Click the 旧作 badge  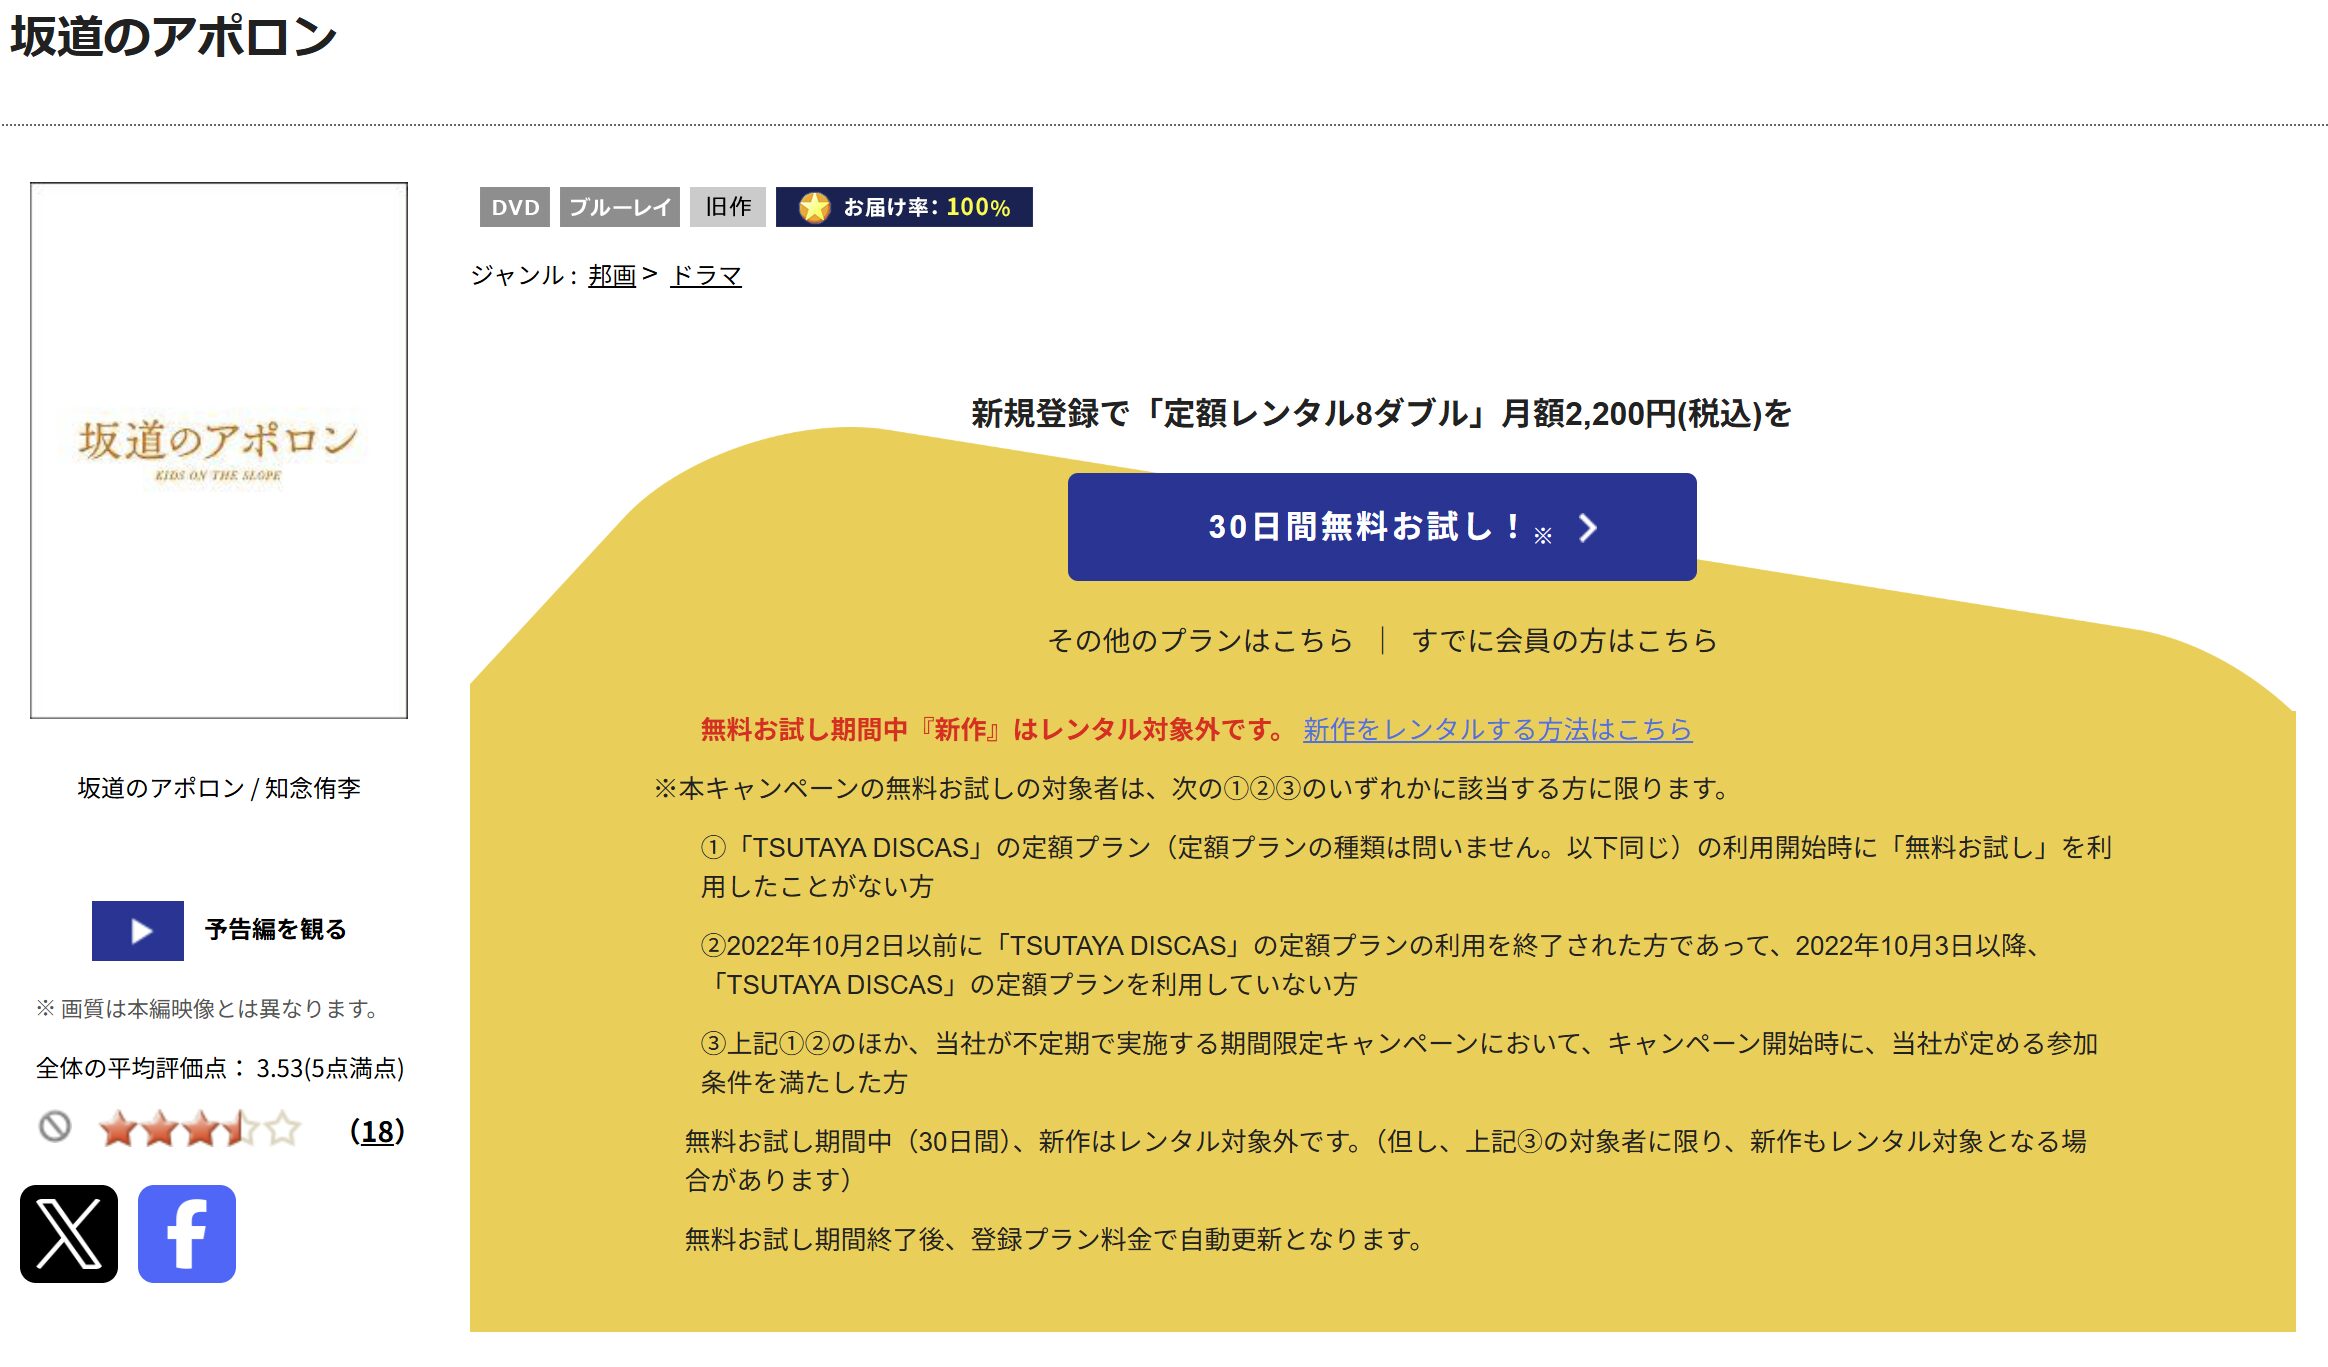(x=728, y=207)
